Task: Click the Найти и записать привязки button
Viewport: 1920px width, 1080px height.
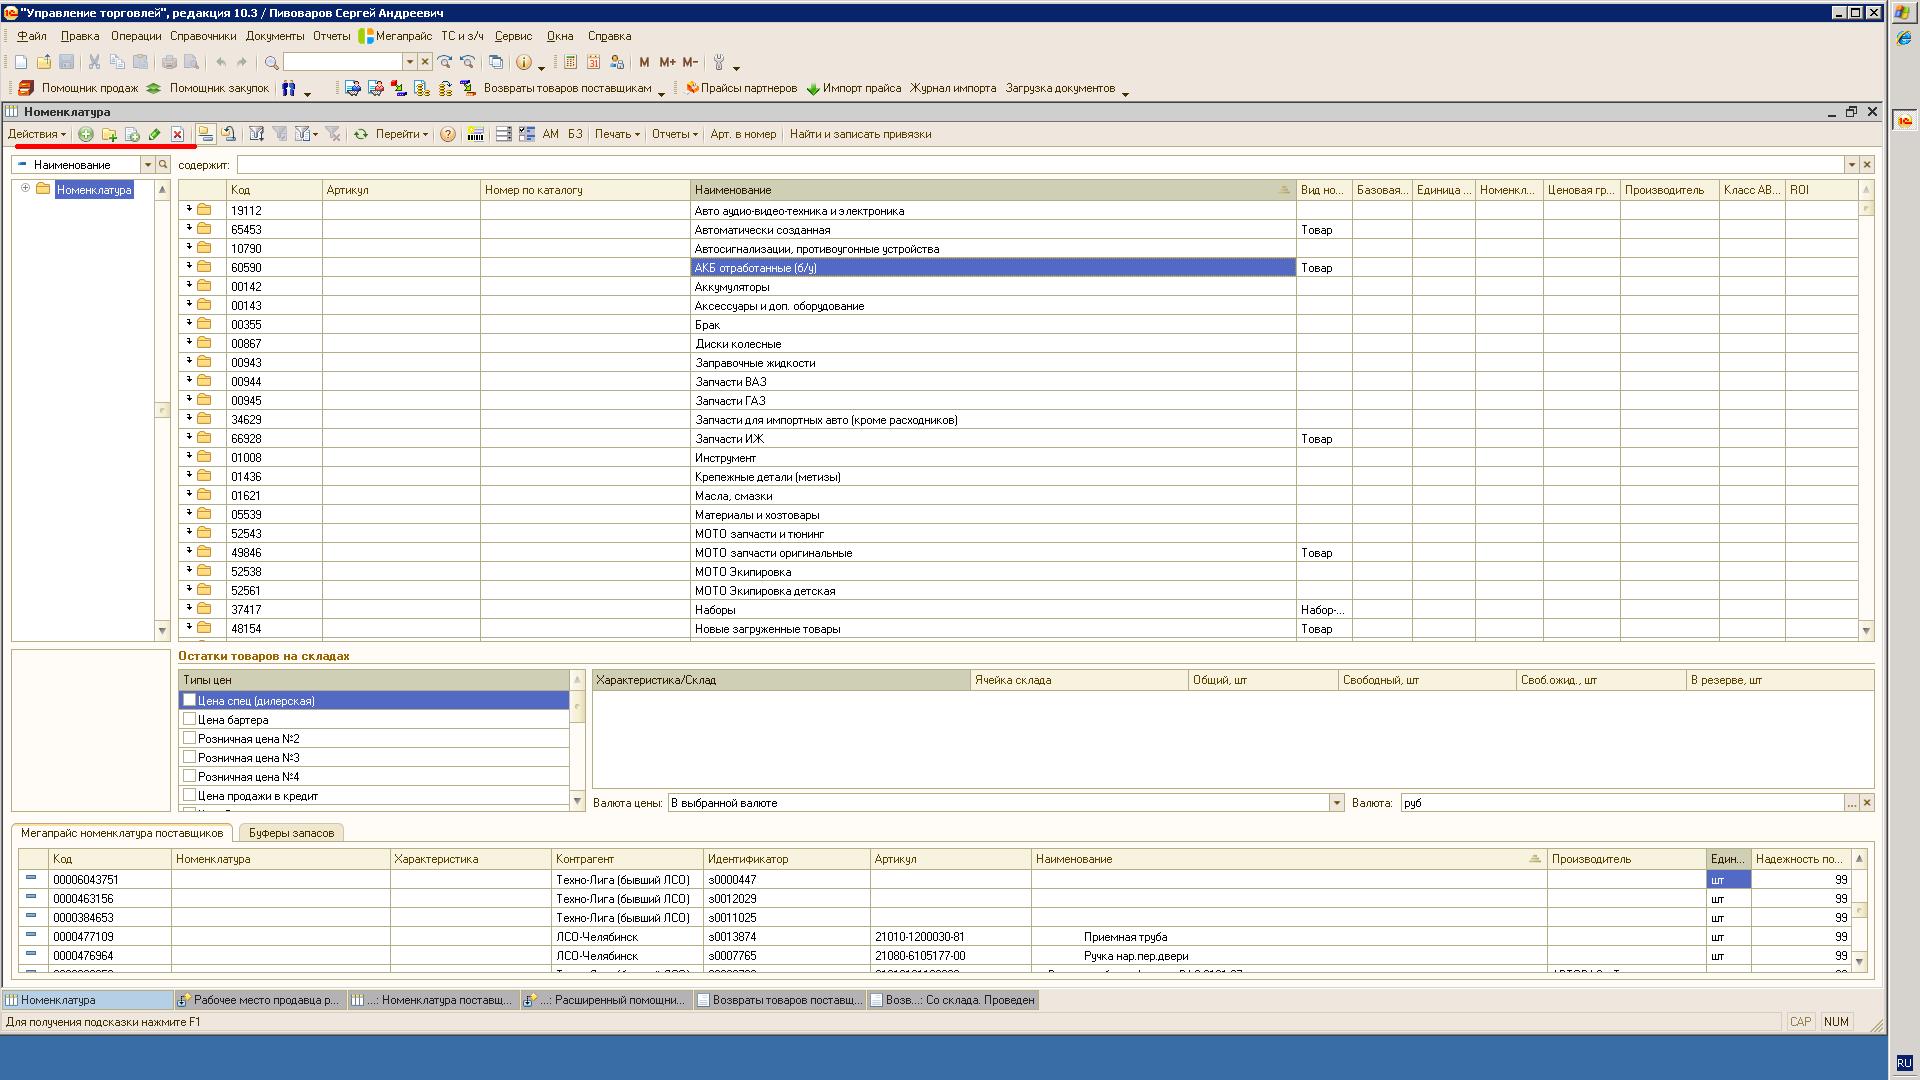Action: tap(860, 134)
